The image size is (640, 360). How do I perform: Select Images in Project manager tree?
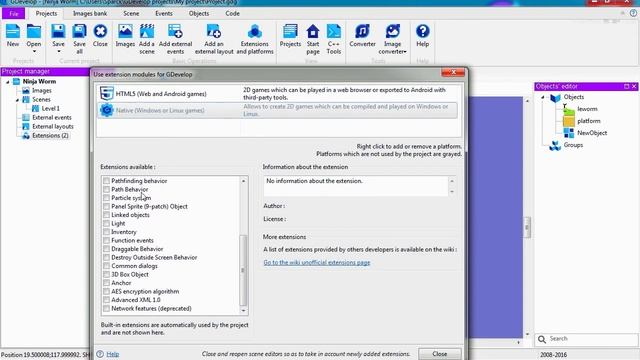(x=42, y=91)
